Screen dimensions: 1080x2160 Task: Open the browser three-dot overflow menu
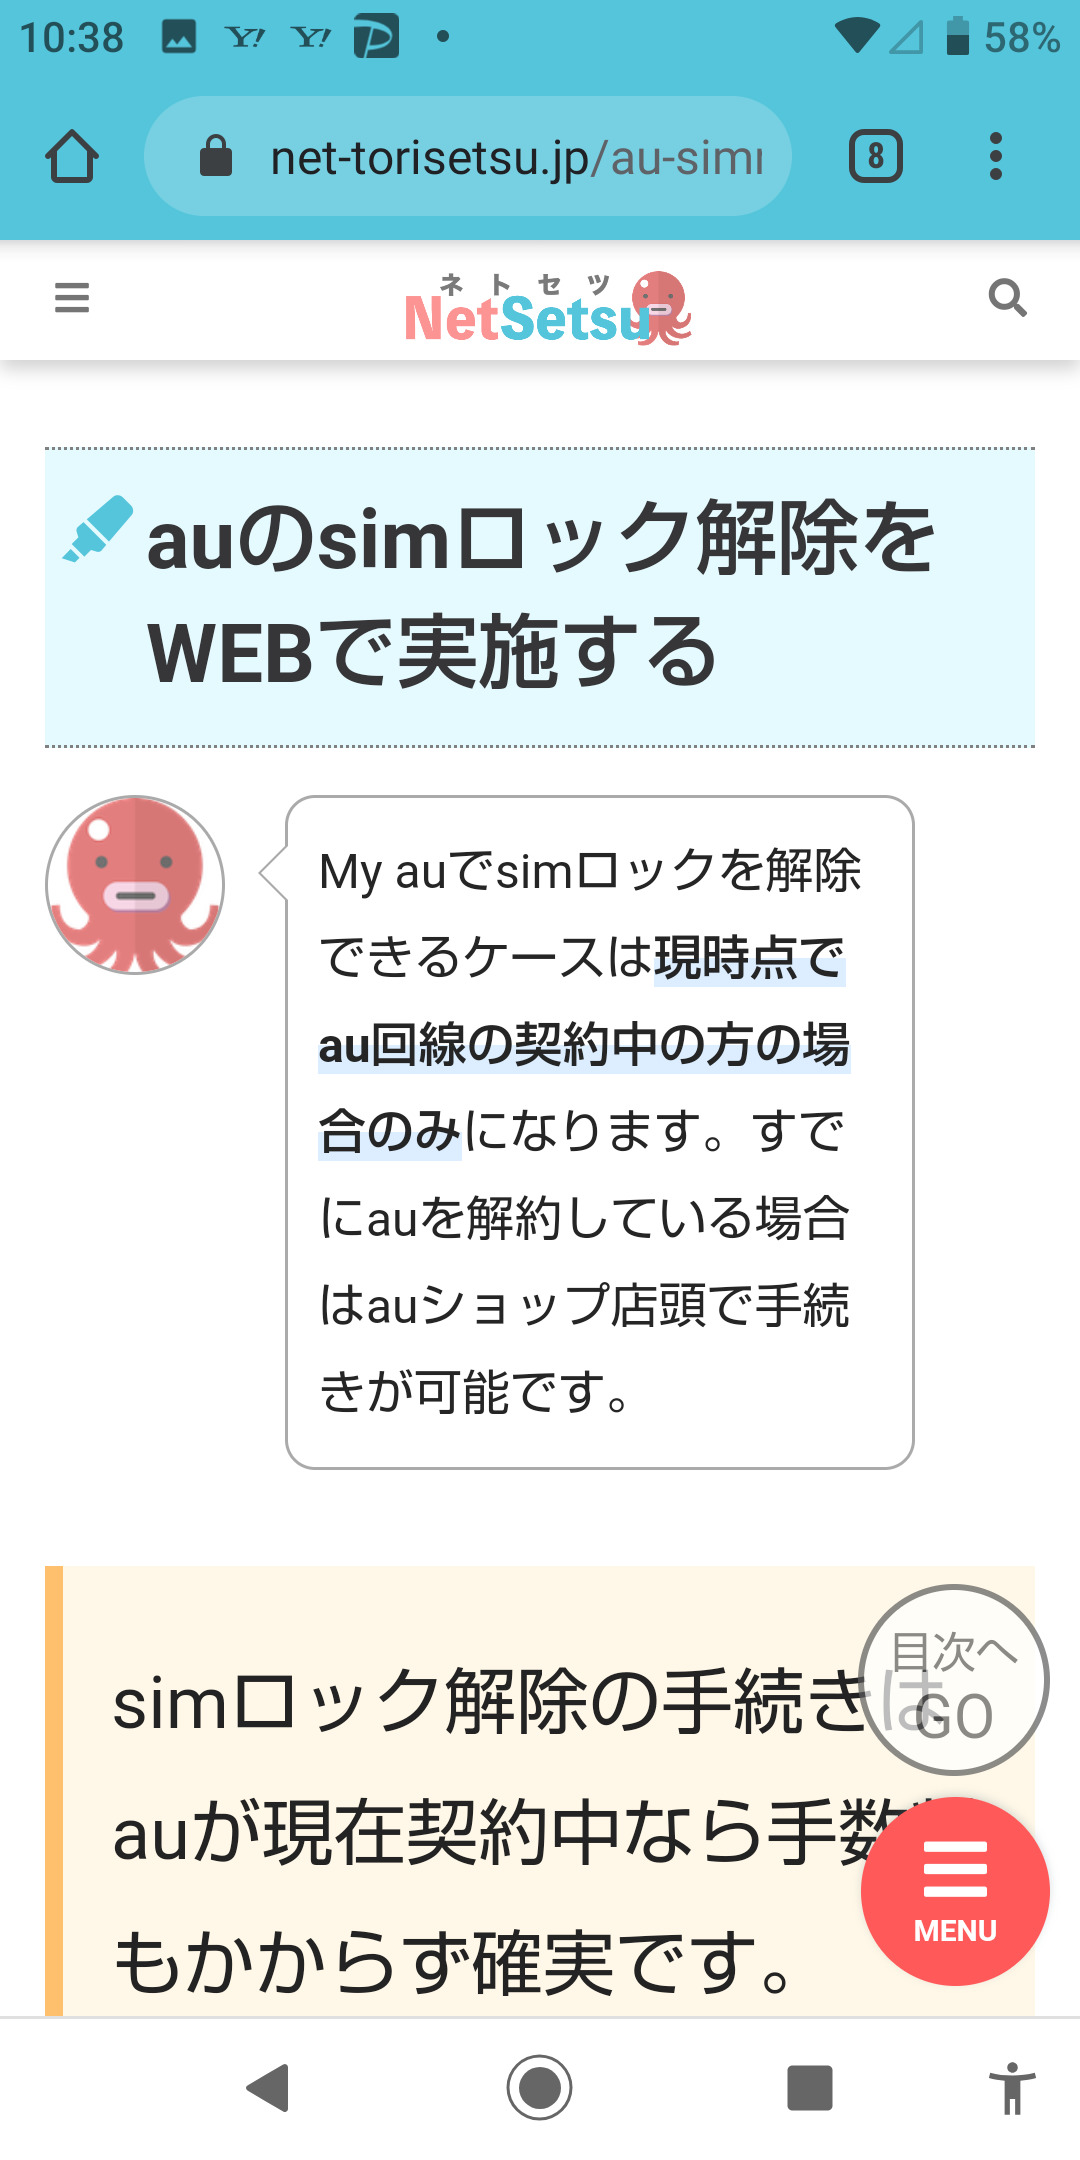tap(995, 157)
